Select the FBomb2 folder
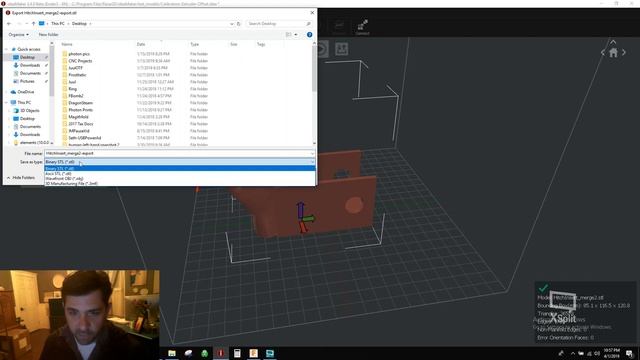Screen dimensions: 640x360 76,96
